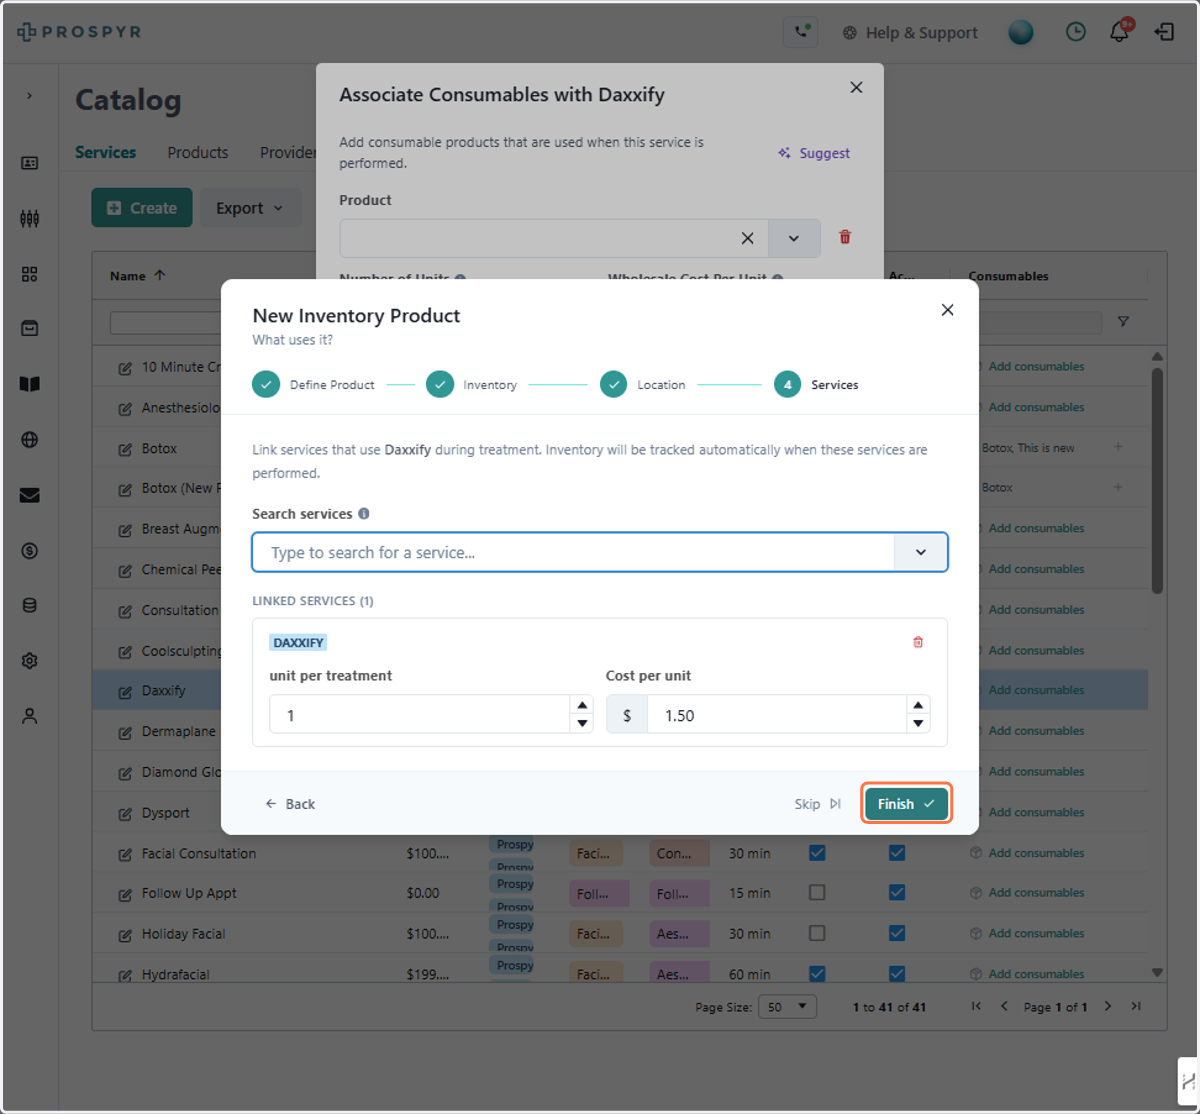Open the Export dropdown

click(x=250, y=208)
